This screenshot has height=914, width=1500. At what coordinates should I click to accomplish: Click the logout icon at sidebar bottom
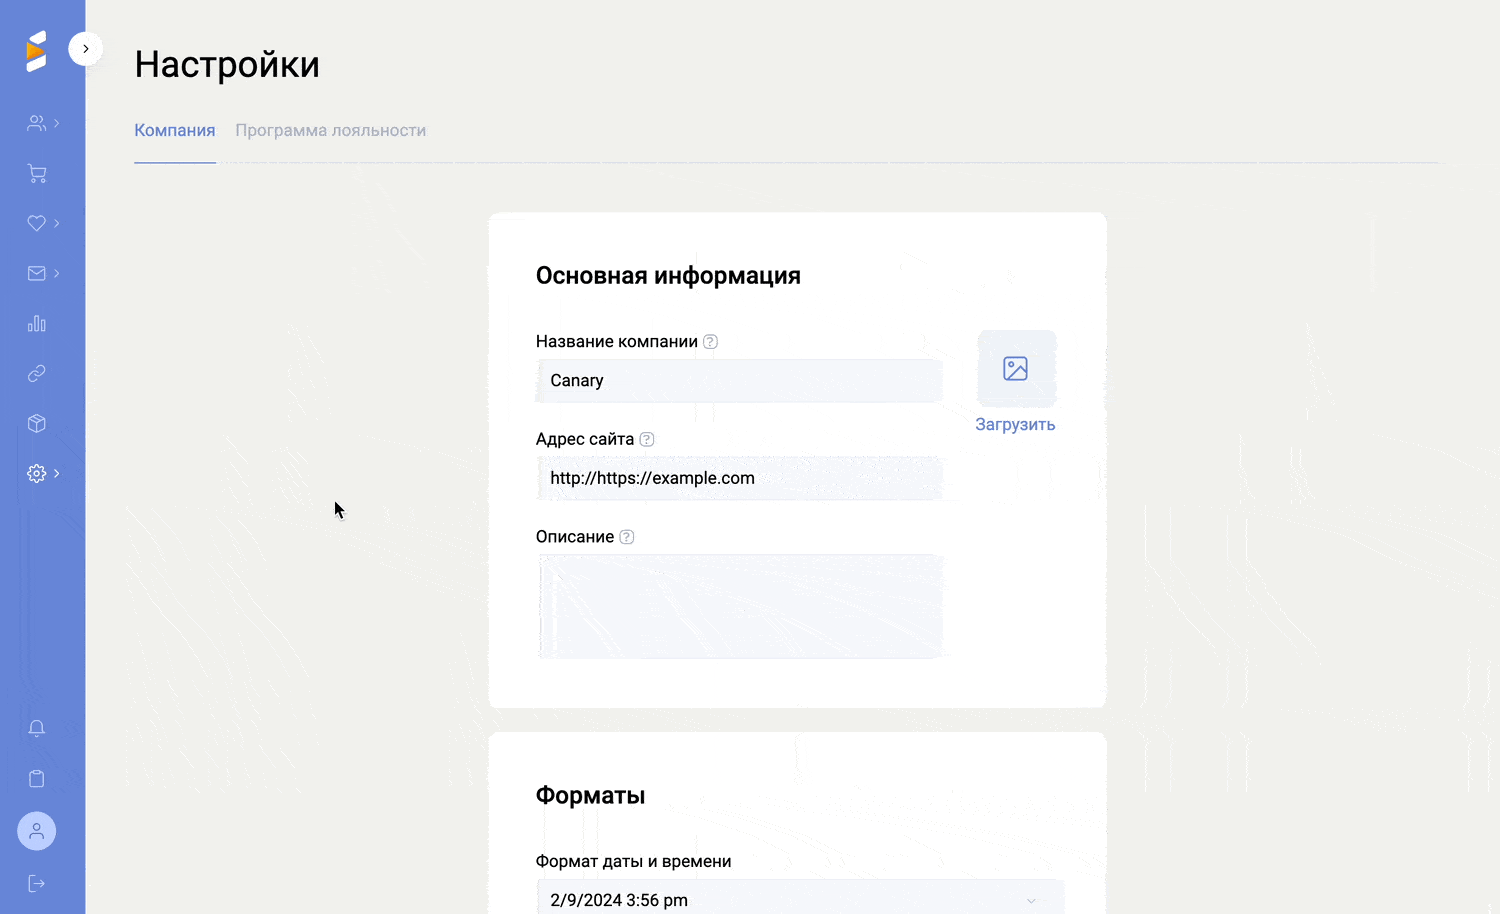(x=37, y=883)
